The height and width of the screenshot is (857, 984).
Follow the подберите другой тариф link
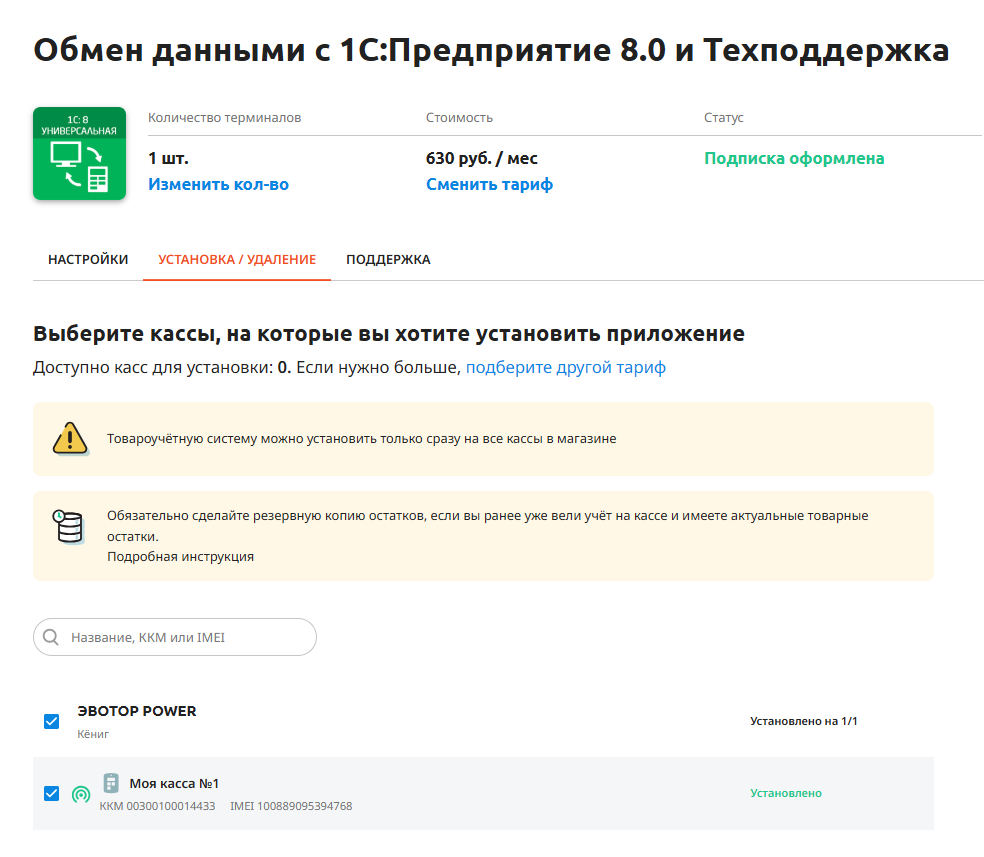pos(565,367)
